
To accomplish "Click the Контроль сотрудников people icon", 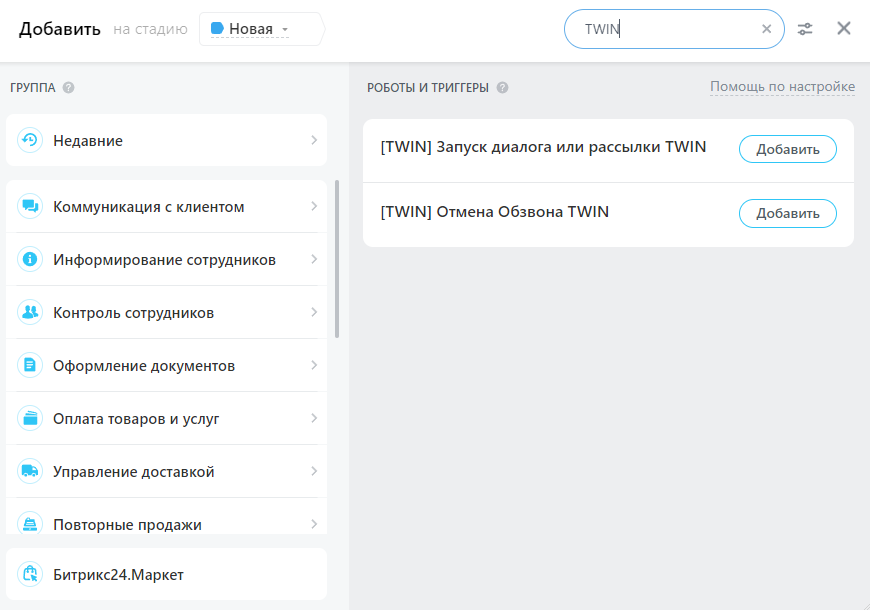I will tap(30, 312).
